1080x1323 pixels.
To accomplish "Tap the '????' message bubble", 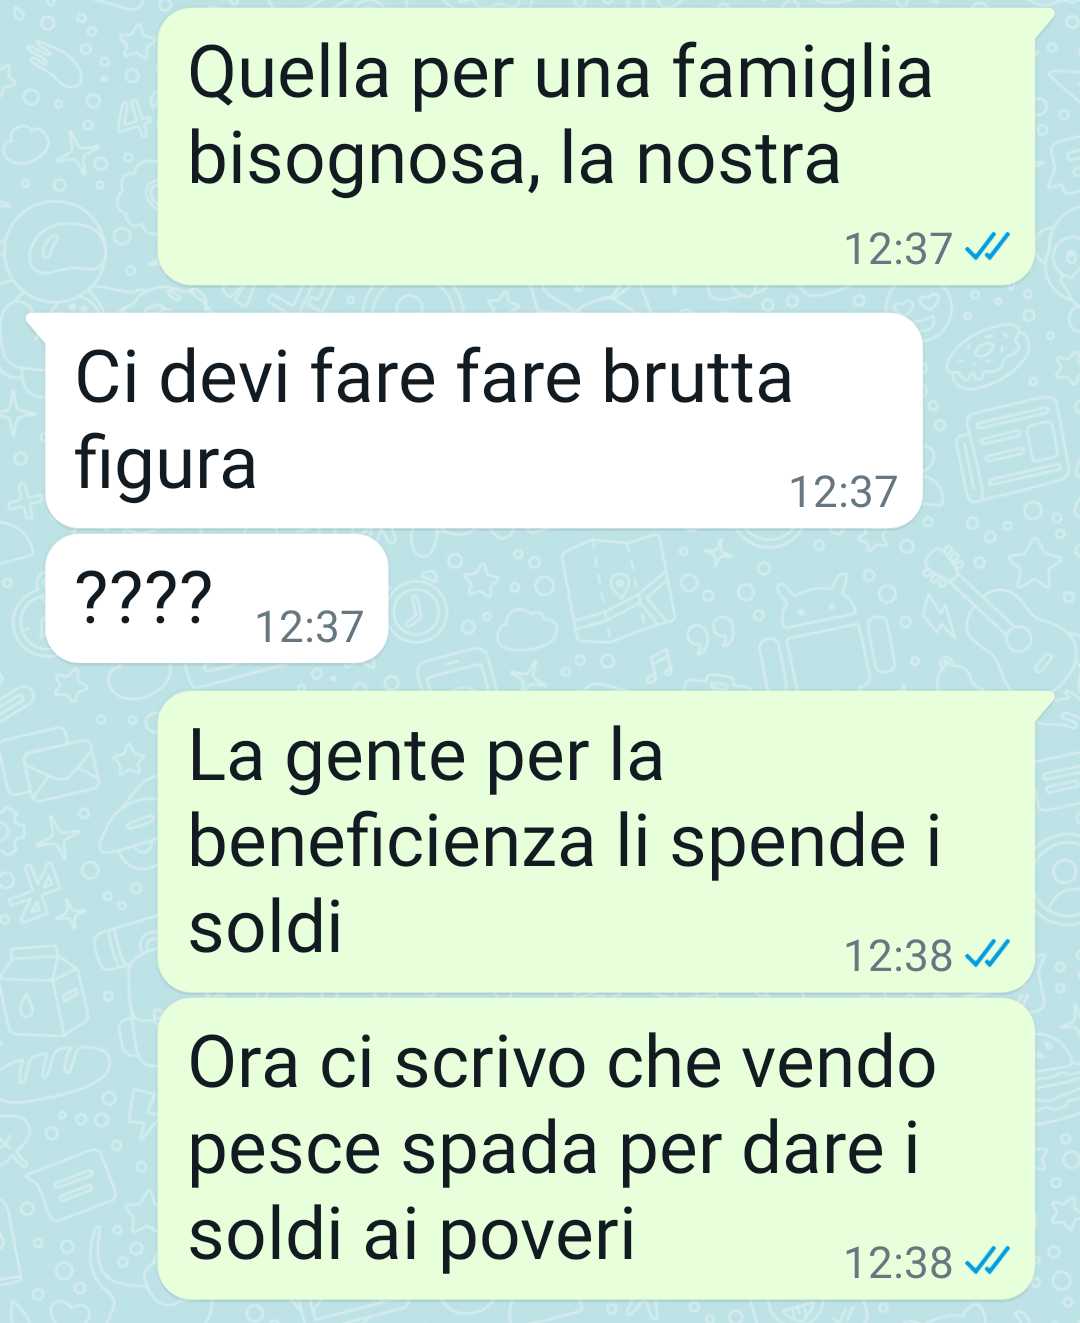I will pos(216,598).
